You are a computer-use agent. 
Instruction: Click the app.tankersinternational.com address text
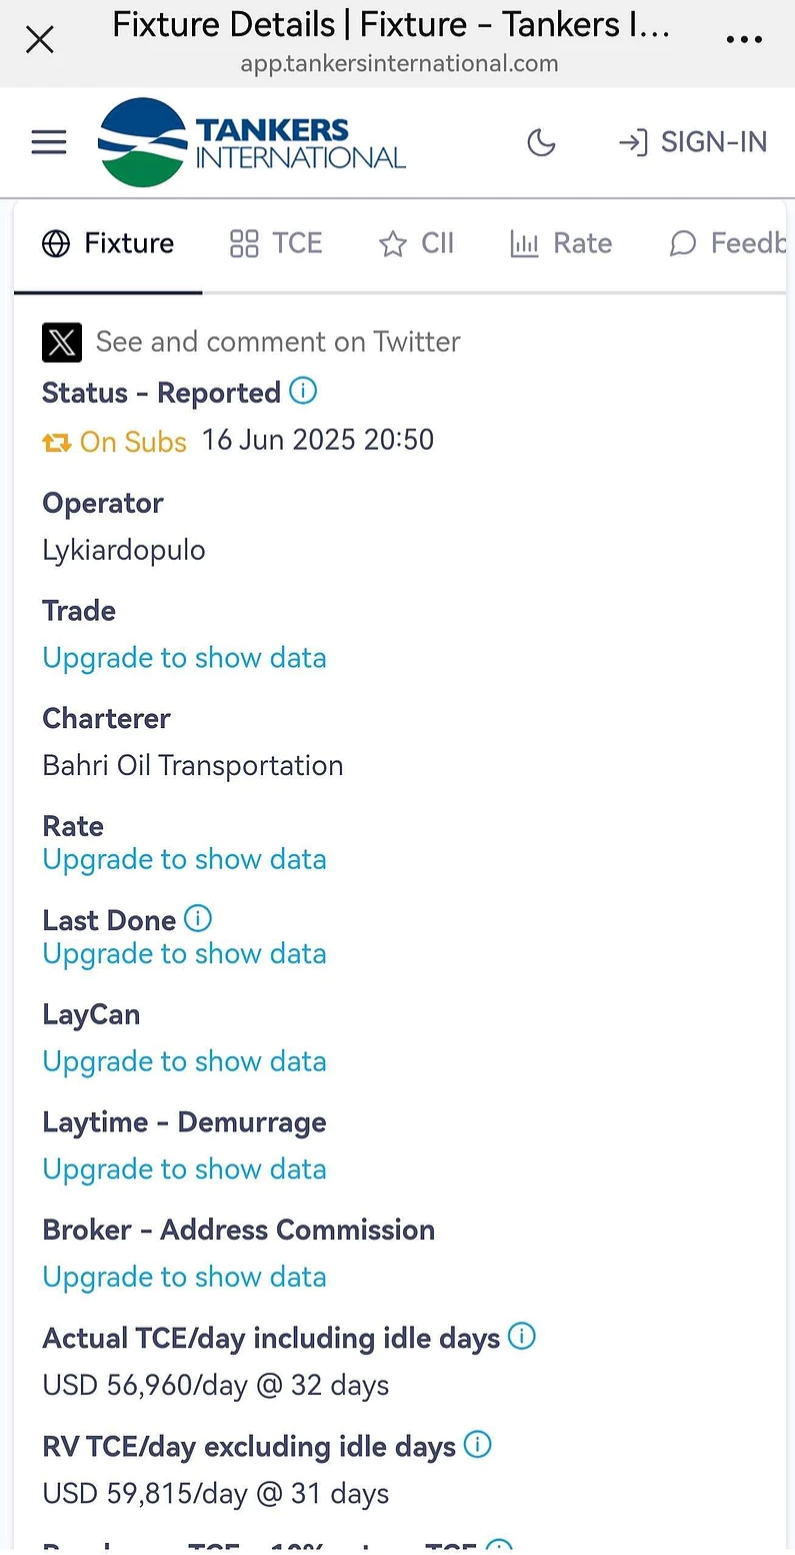399,64
